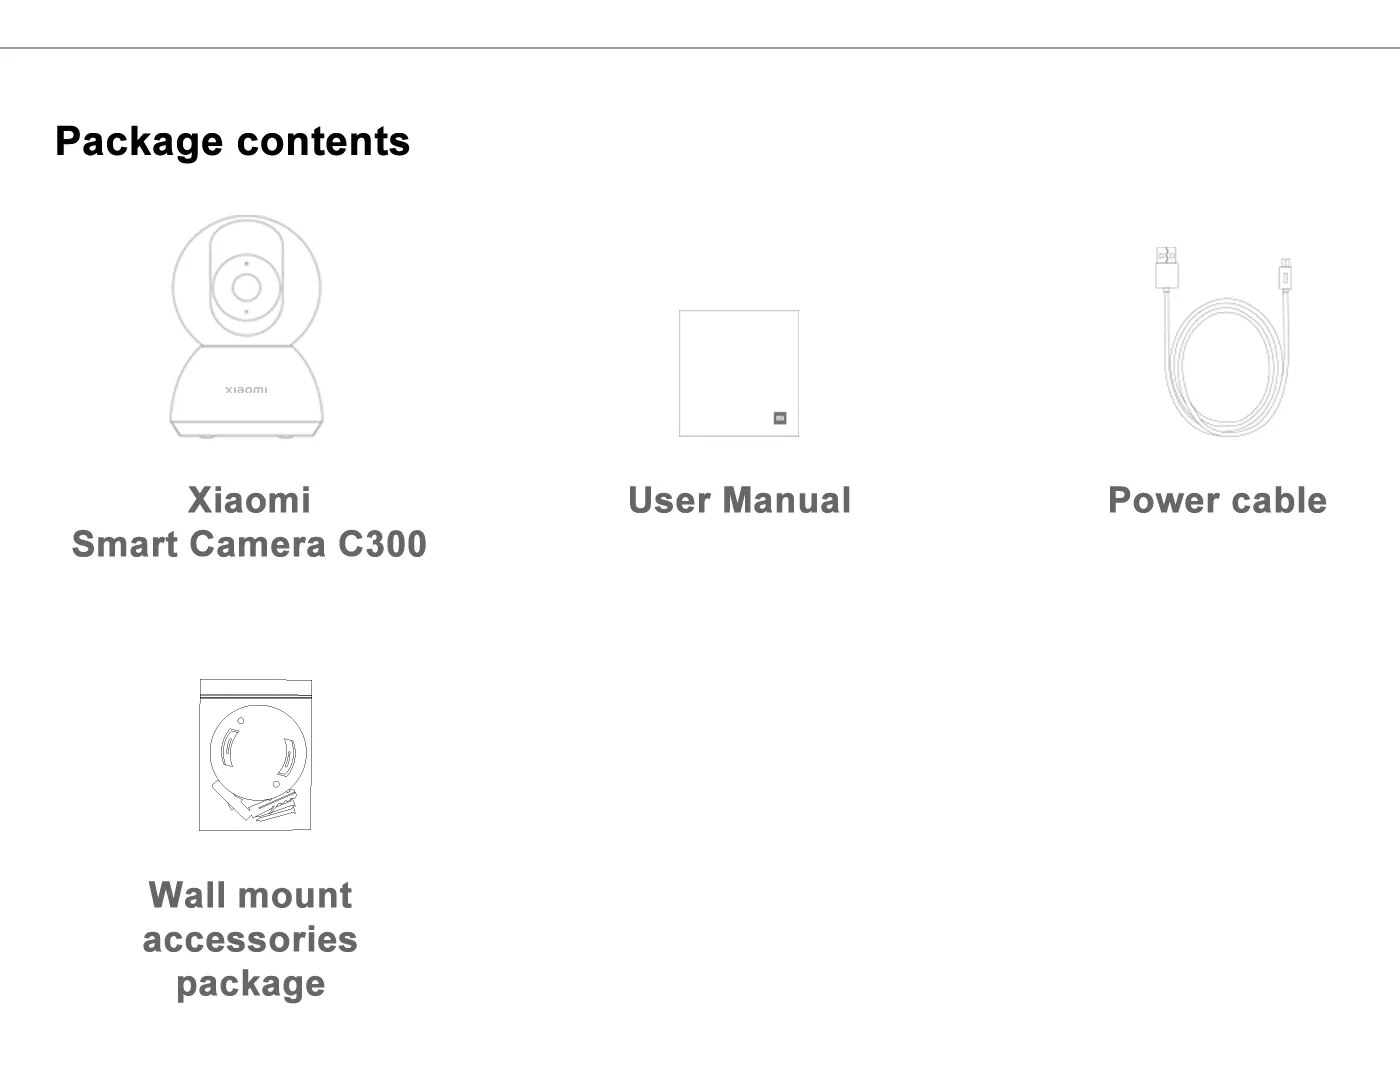Select the user manual booklet illustration
Screen dimensions: 1400x1082
[739, 373]
